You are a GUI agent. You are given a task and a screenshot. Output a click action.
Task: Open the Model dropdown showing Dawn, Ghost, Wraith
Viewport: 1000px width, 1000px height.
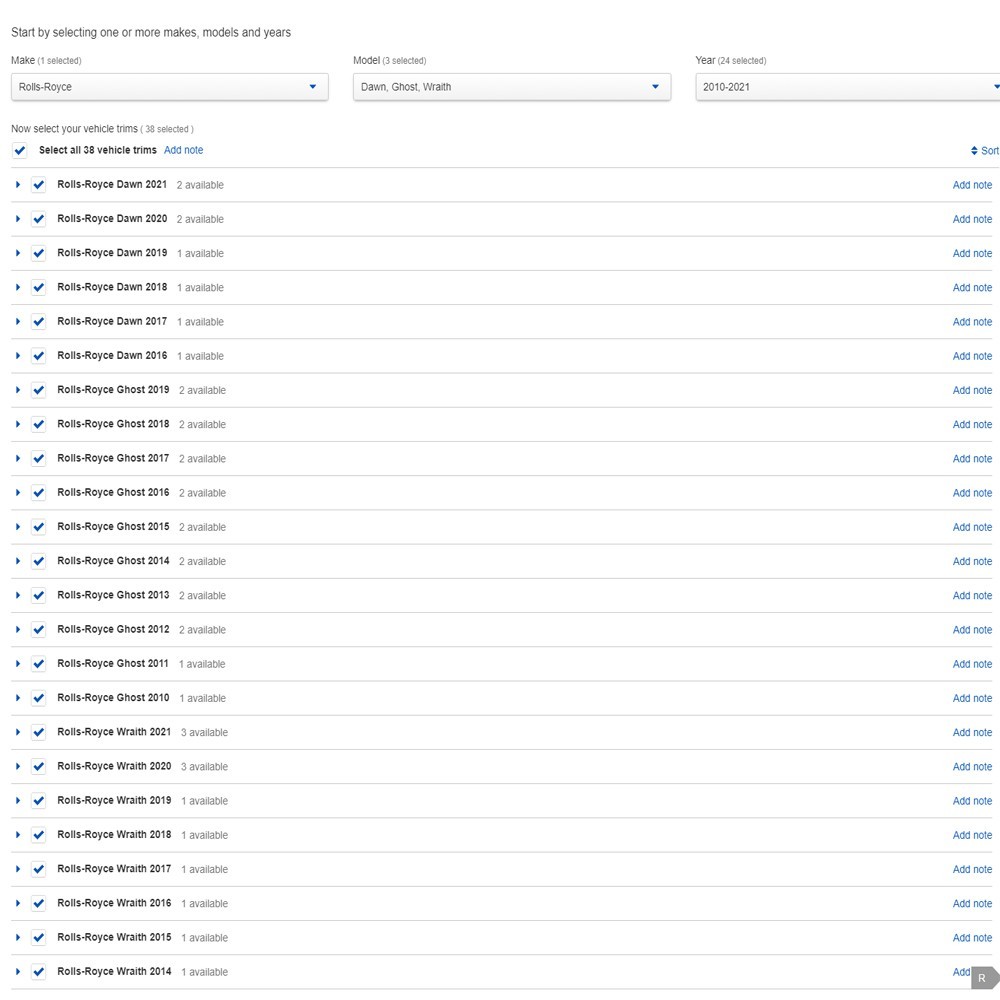coord(511,87)
